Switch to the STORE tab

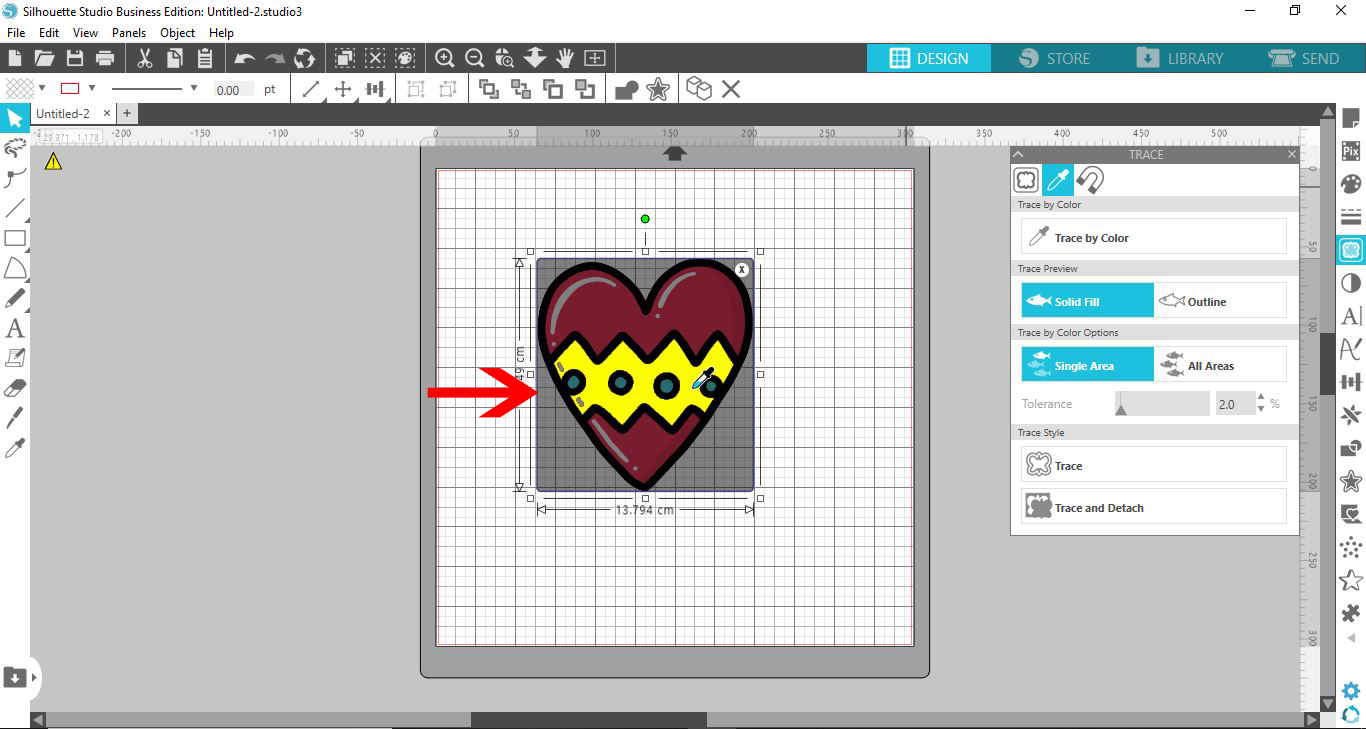1054,58
